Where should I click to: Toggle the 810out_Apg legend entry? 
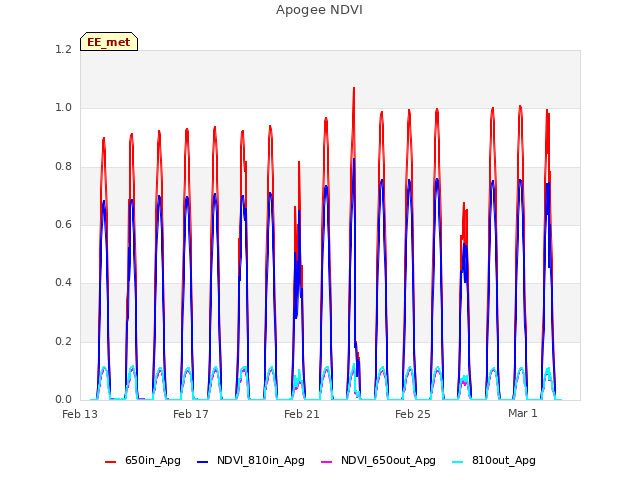pos(494,460)
